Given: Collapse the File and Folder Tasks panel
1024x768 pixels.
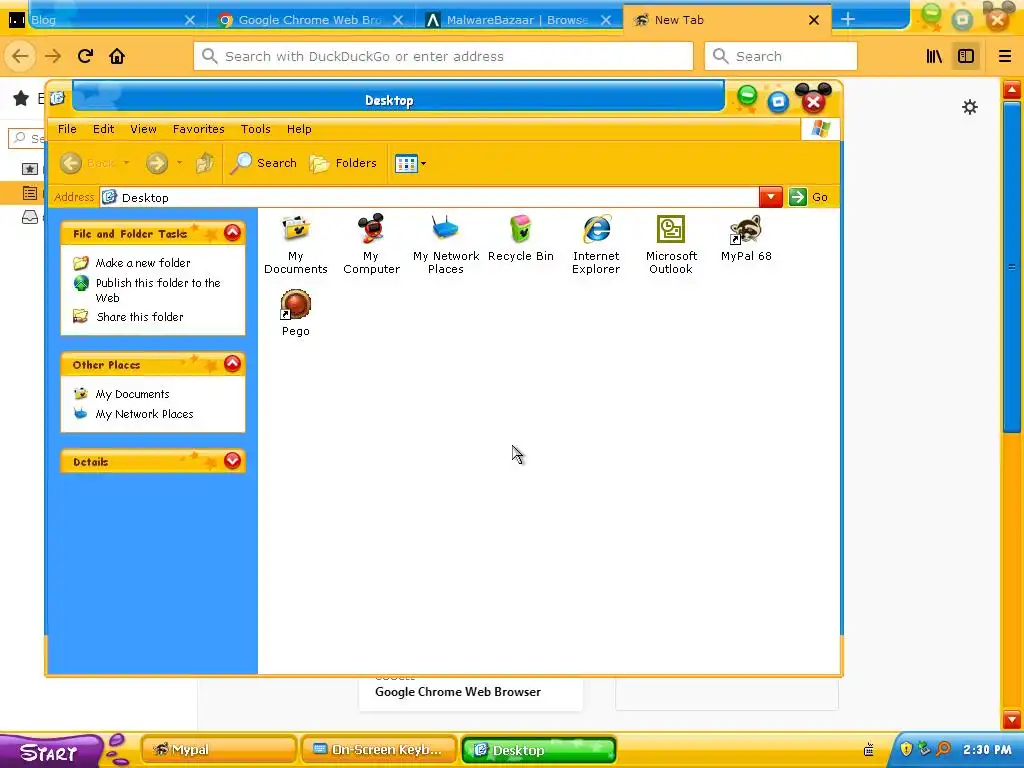Looking at the screenshot, I should click(x=232, y=233).
